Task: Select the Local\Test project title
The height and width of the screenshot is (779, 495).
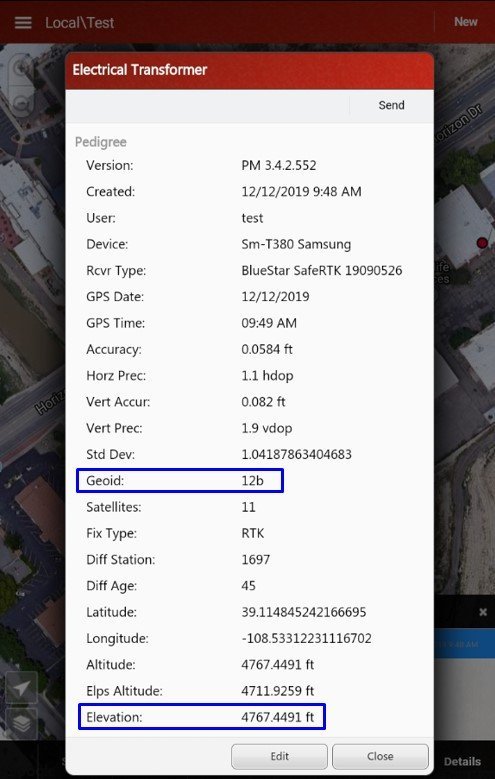Action: click(80, 23)
